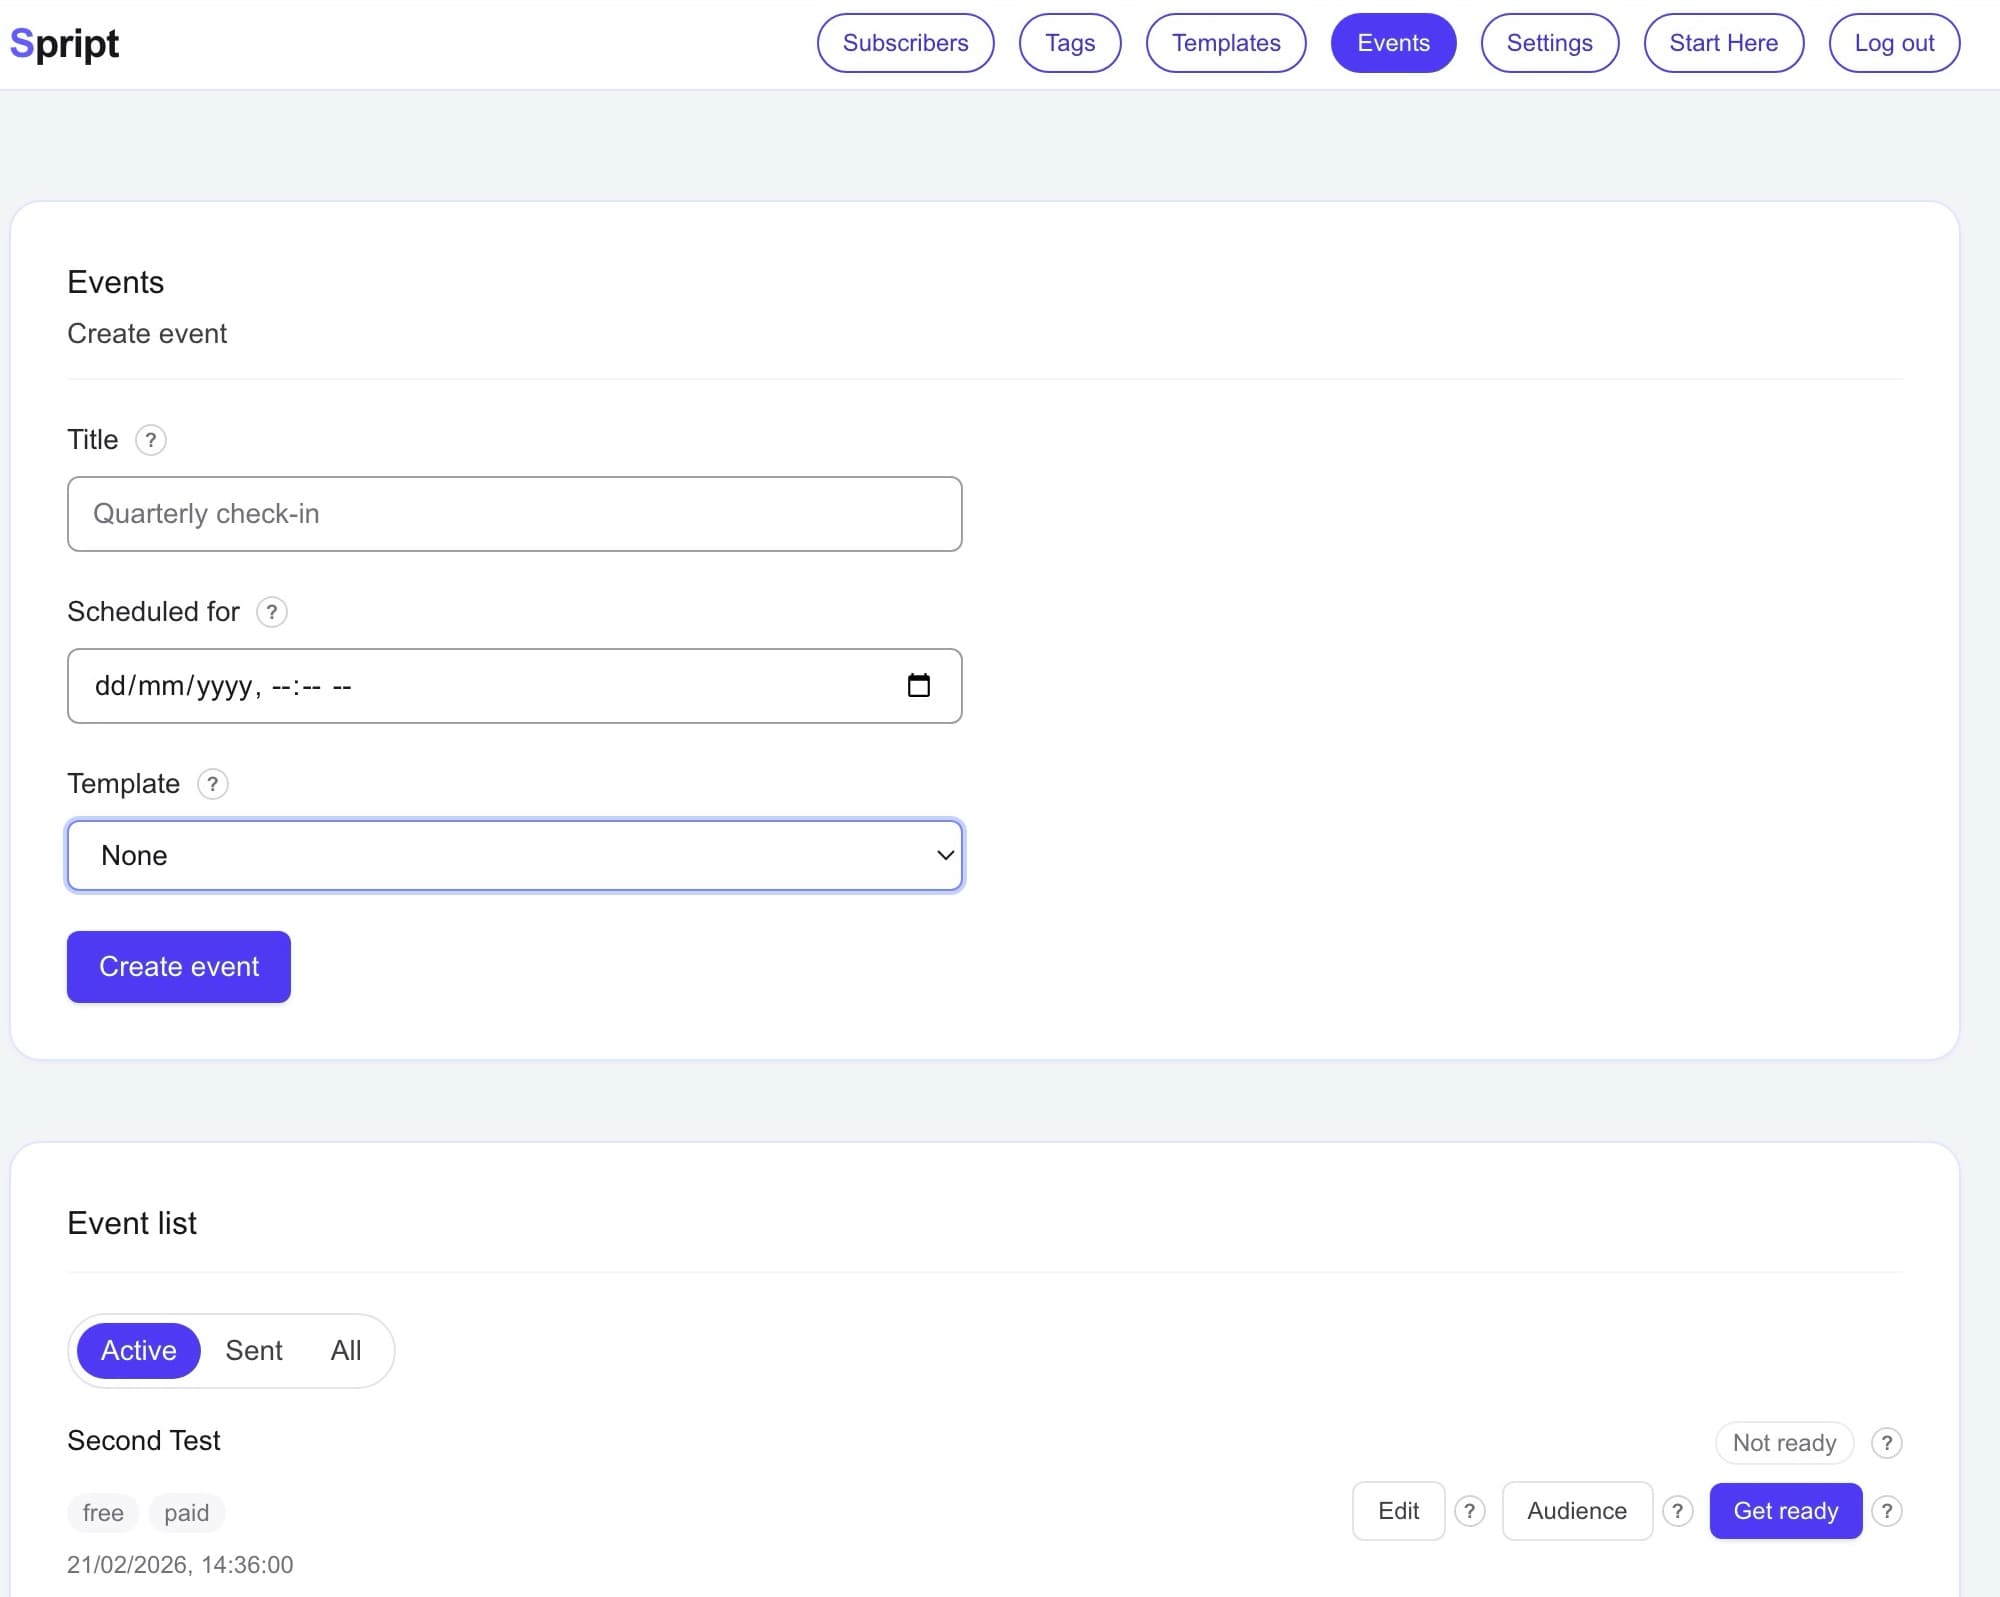Viewport: 2000px width, 1597px height.
Task: Click Get ready for Second Test
Action: (1786, 1511)
